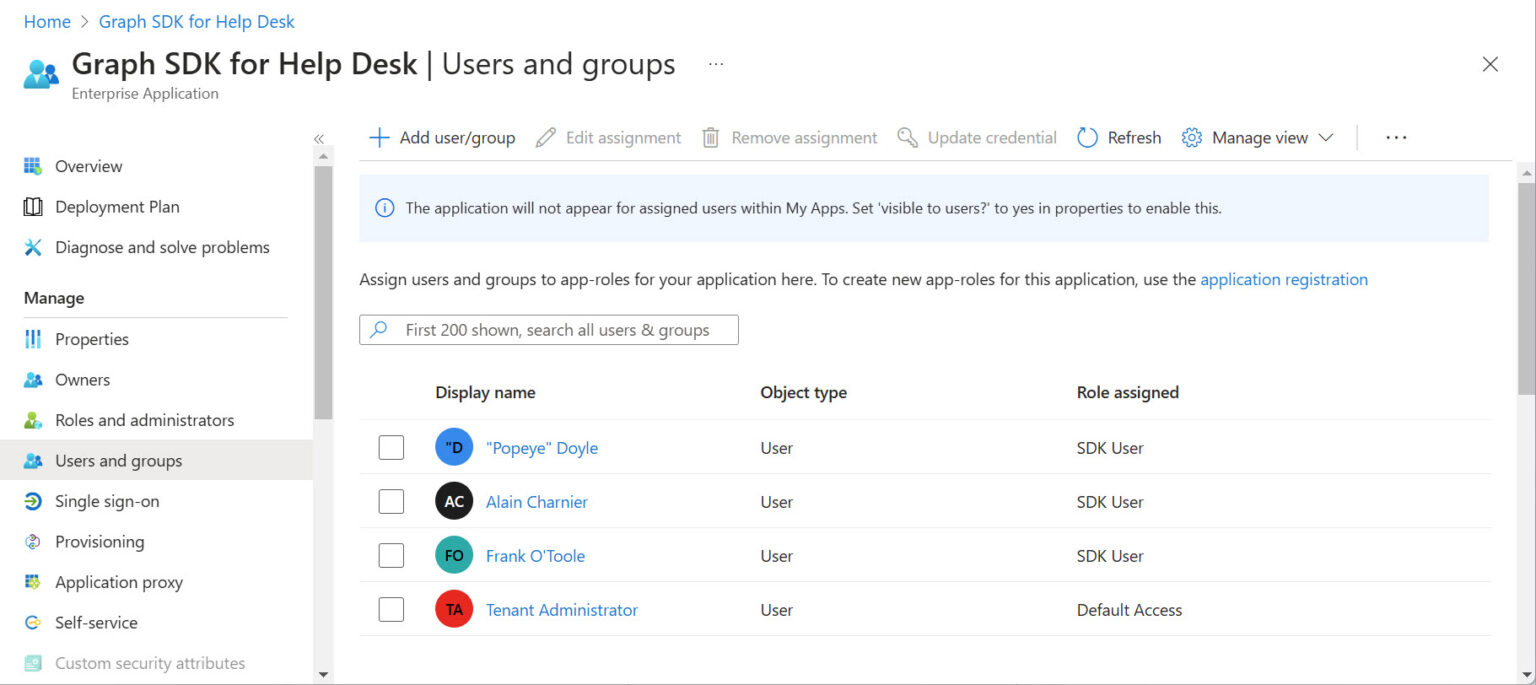
Task: Open Diagnose and solve problems
Action: pyautogui.click(x=162, y=247)
